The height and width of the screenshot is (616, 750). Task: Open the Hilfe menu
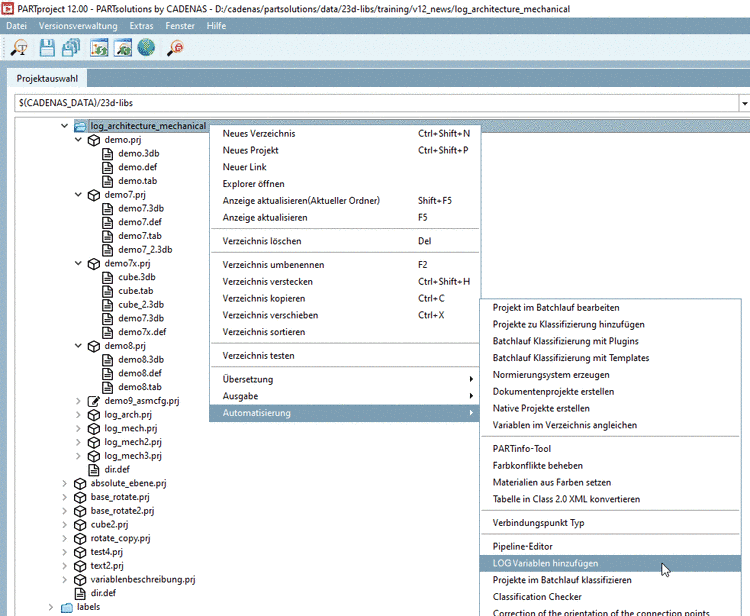[x=216, y=26]
